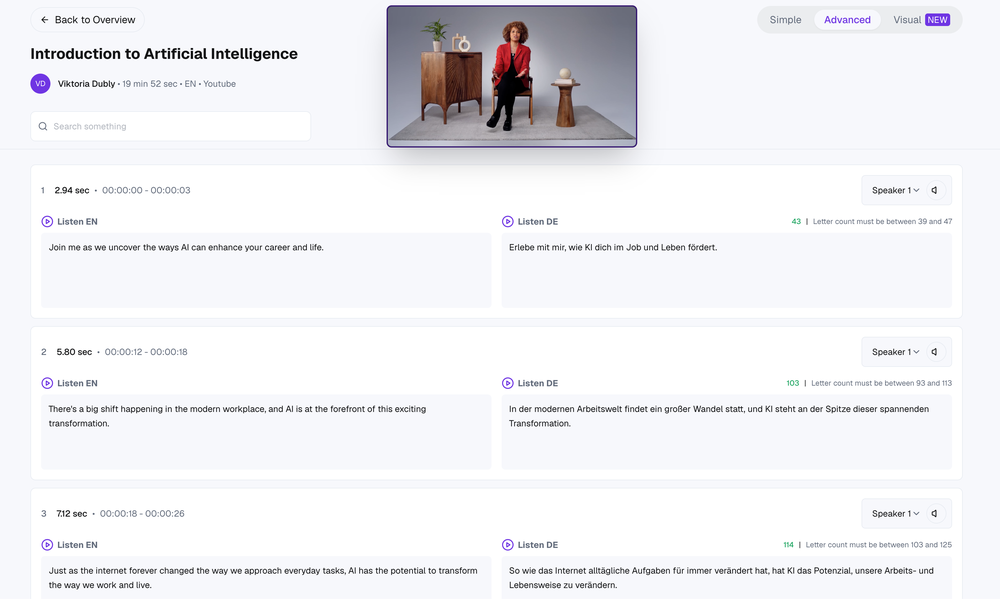Click the '7.12 sec' duration
Viewport: 1000px width, 599px height.
point(71,514)
